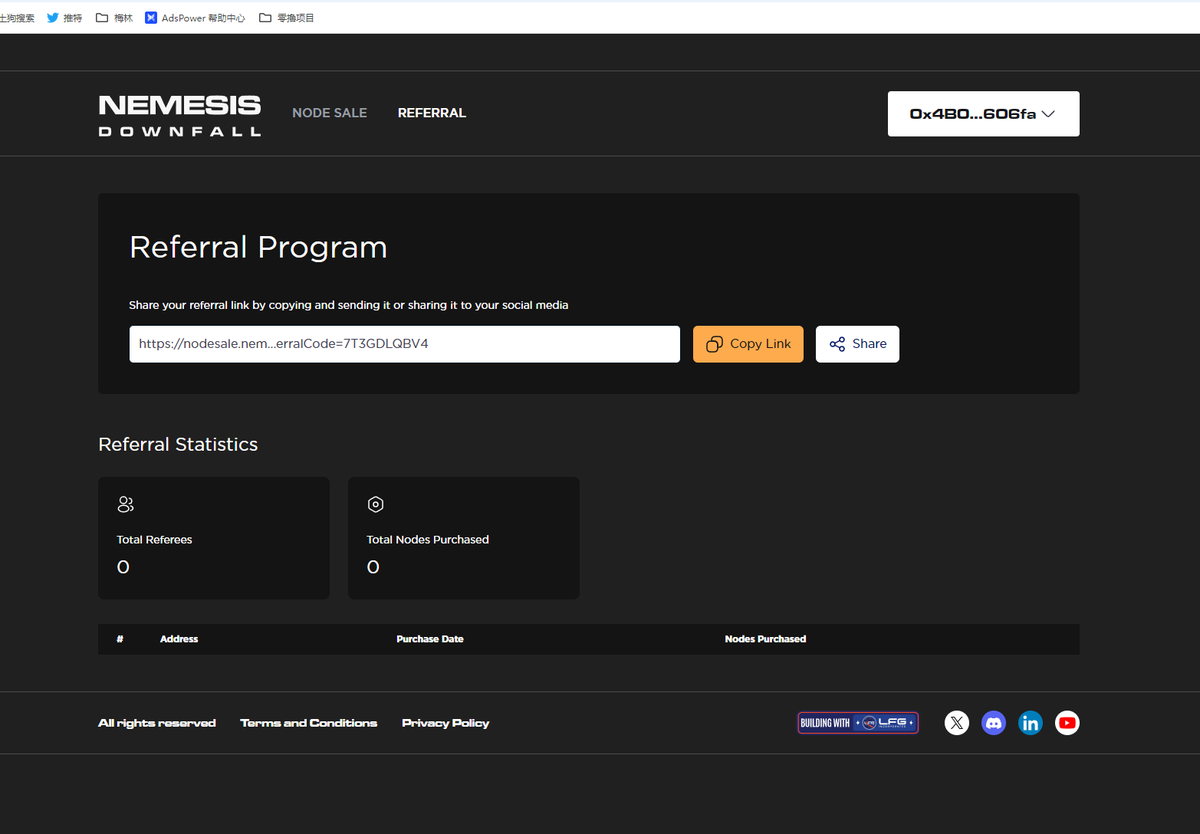Screen dimensions: 1200x834
Task: Click the Share button
Action: (x=857, y=344)
